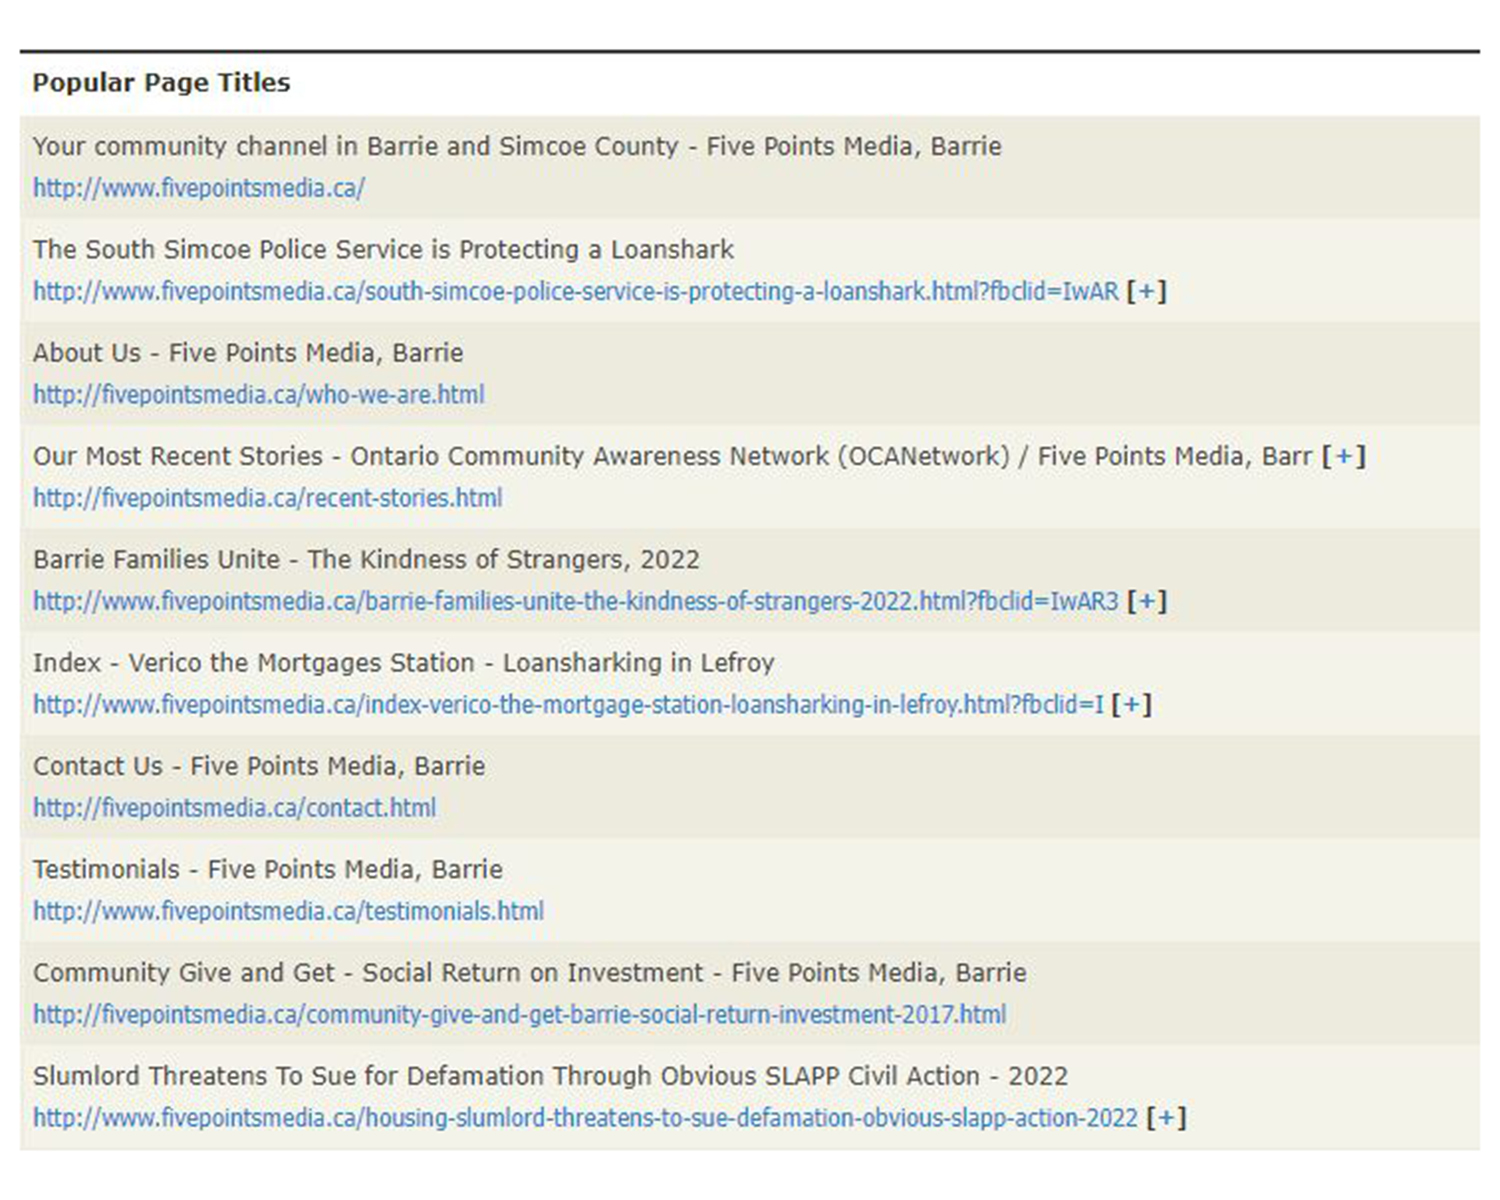Select title 'Contact Us - Five Points Media, Barrie'
Viewport: 1500px width, 1200px height.
[x=259, y=766]
